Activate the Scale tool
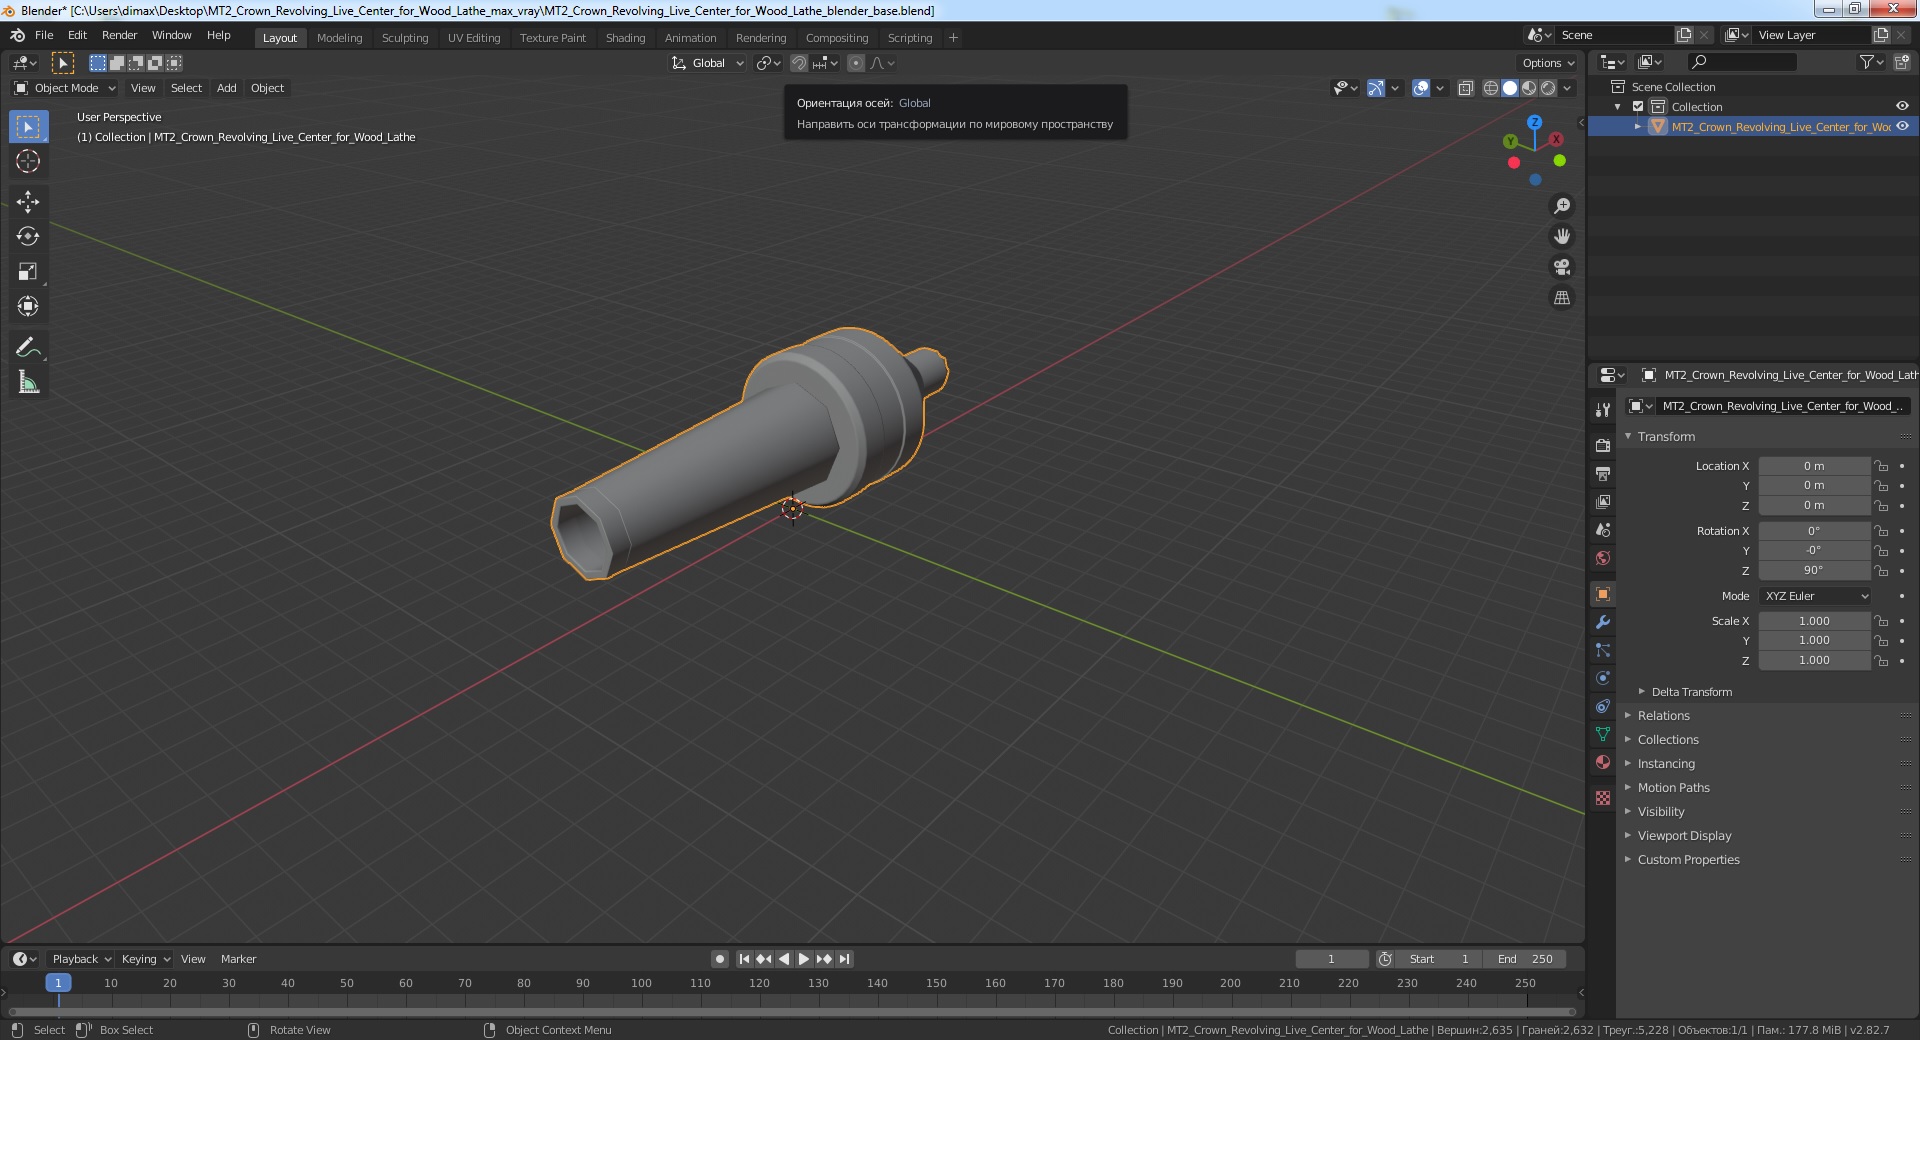Image resolution: width=1920 pixels, height=1158 pixels. 28,272
